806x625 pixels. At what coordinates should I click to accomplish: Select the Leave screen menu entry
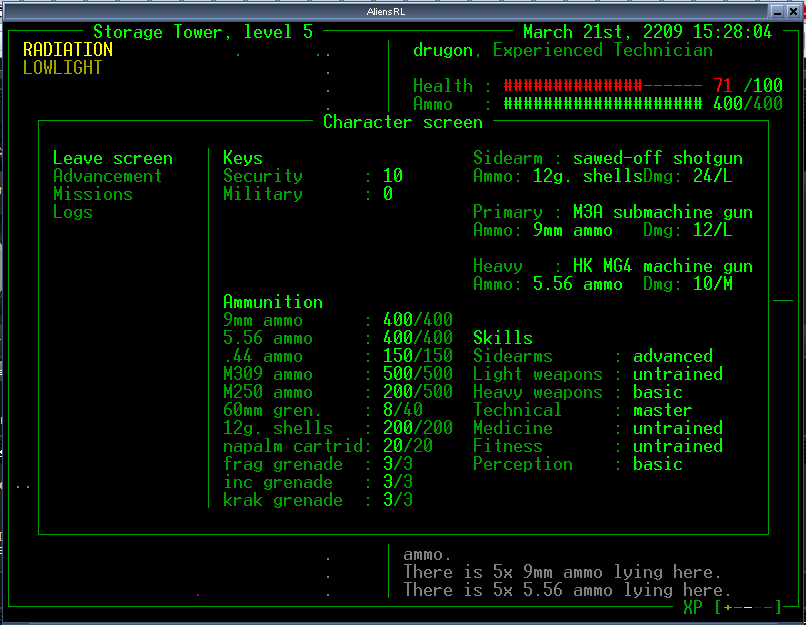tap(113, 158)
